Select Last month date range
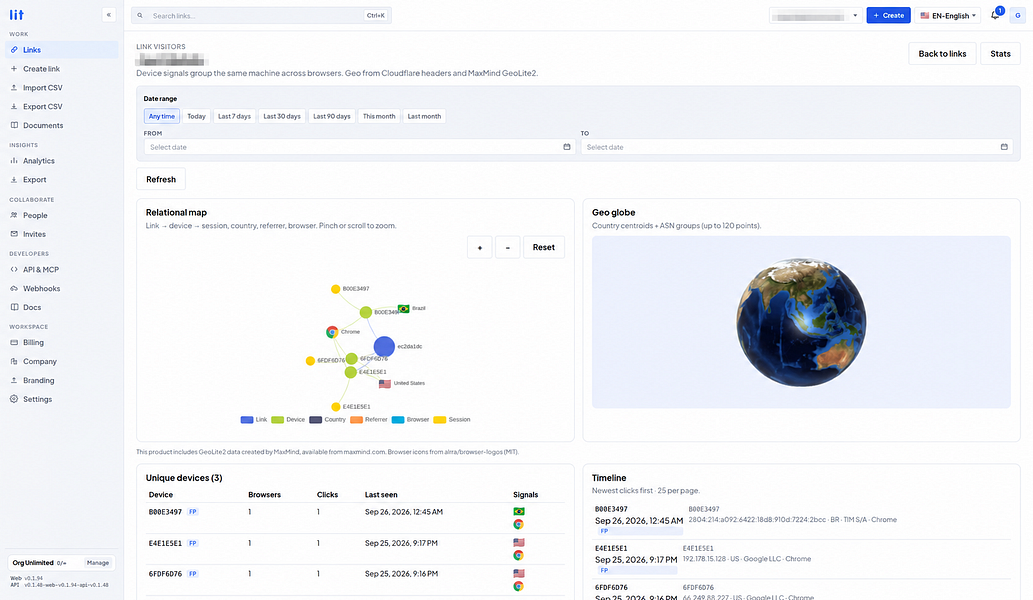The width and height of the screenshot is (1033, 600). (x=424, y=117)
